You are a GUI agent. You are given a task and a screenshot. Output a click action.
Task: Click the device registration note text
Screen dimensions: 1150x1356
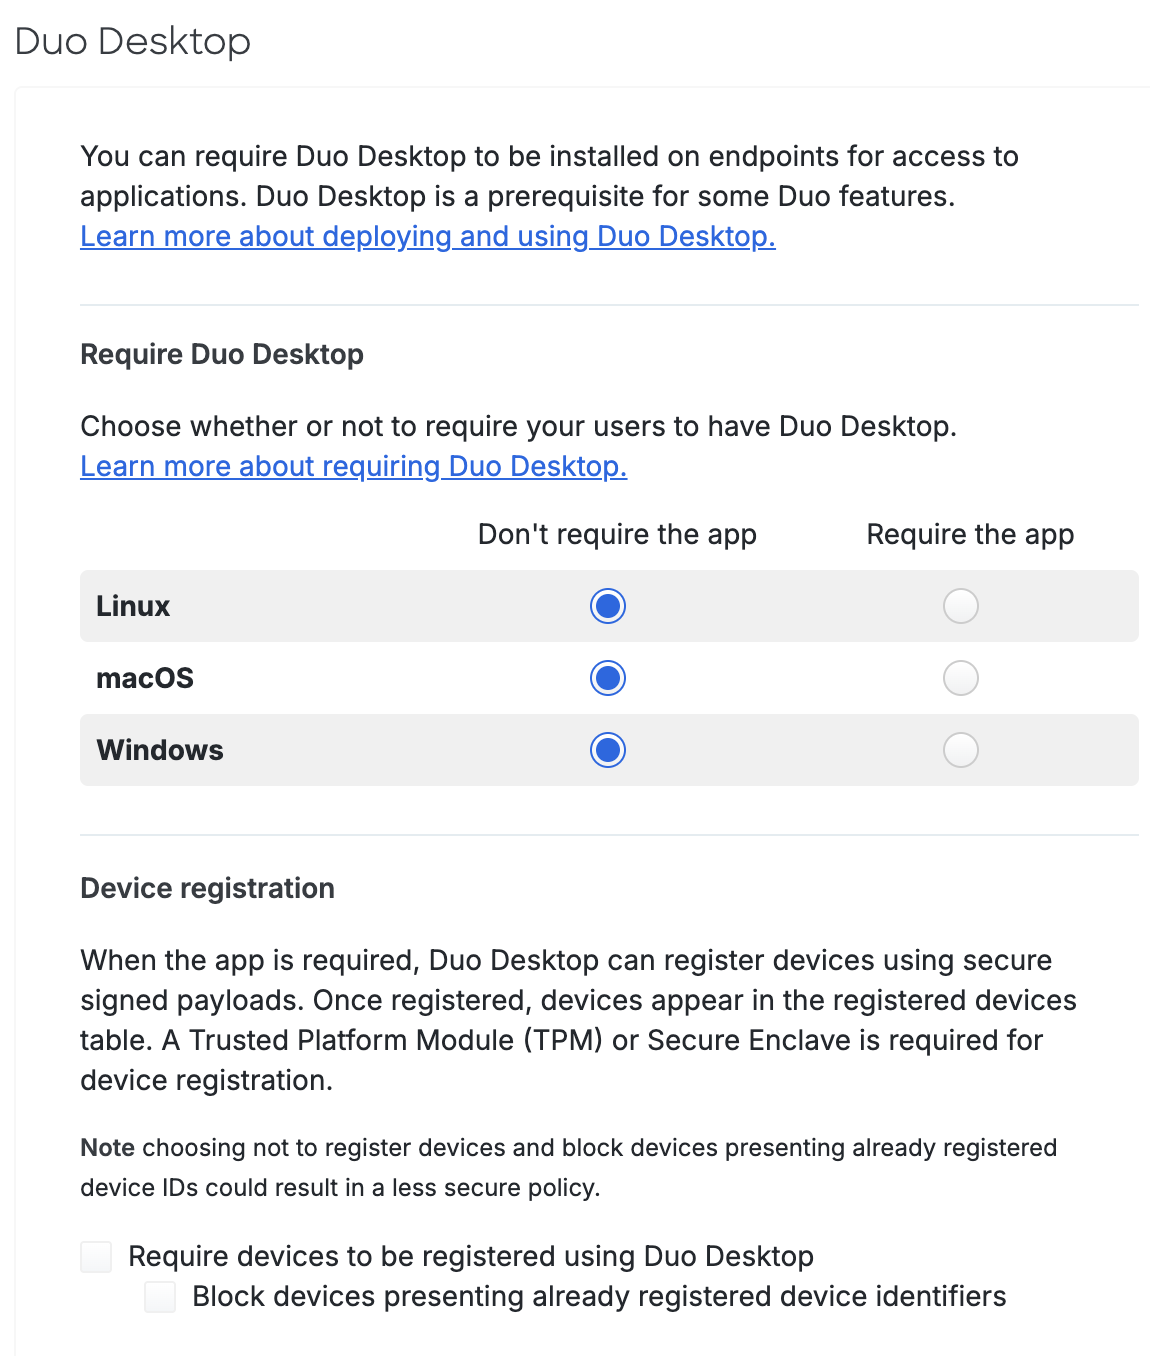[x=568, y=1168]
